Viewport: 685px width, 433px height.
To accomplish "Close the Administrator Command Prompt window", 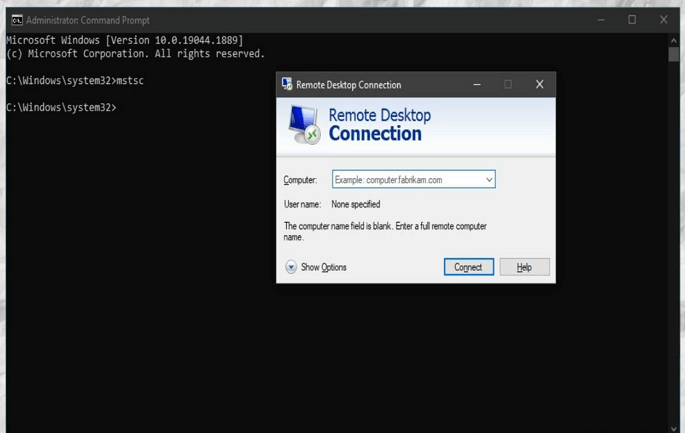I will pos(663,20).
